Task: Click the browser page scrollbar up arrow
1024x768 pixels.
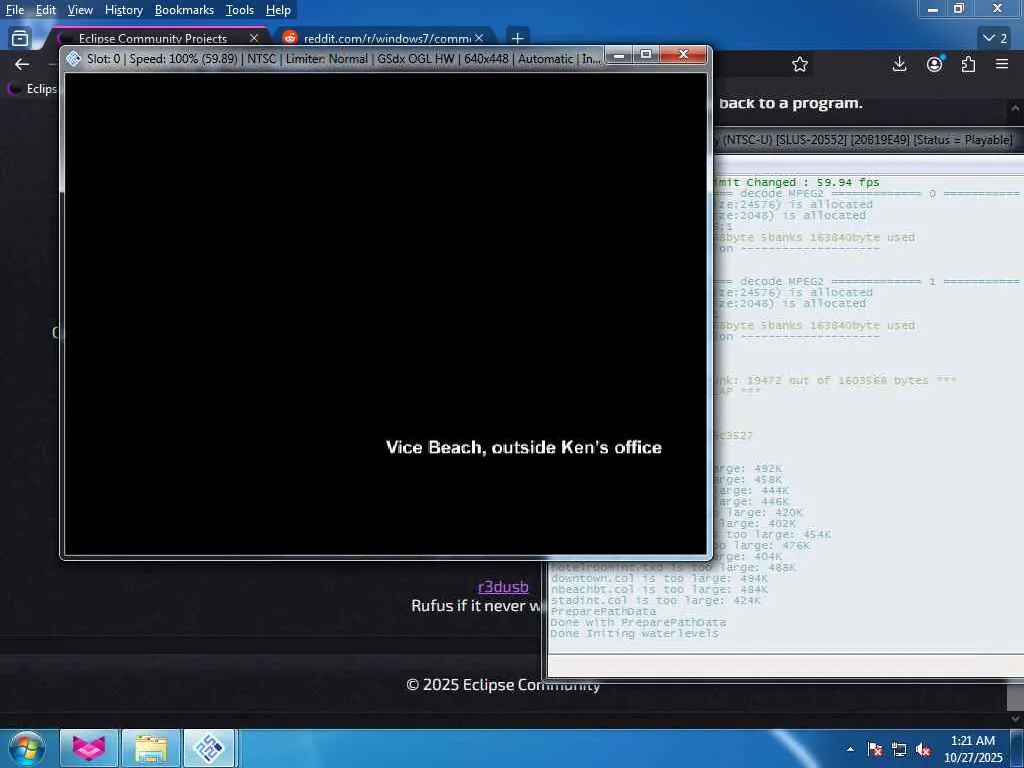Action: tap(1015, 108)
